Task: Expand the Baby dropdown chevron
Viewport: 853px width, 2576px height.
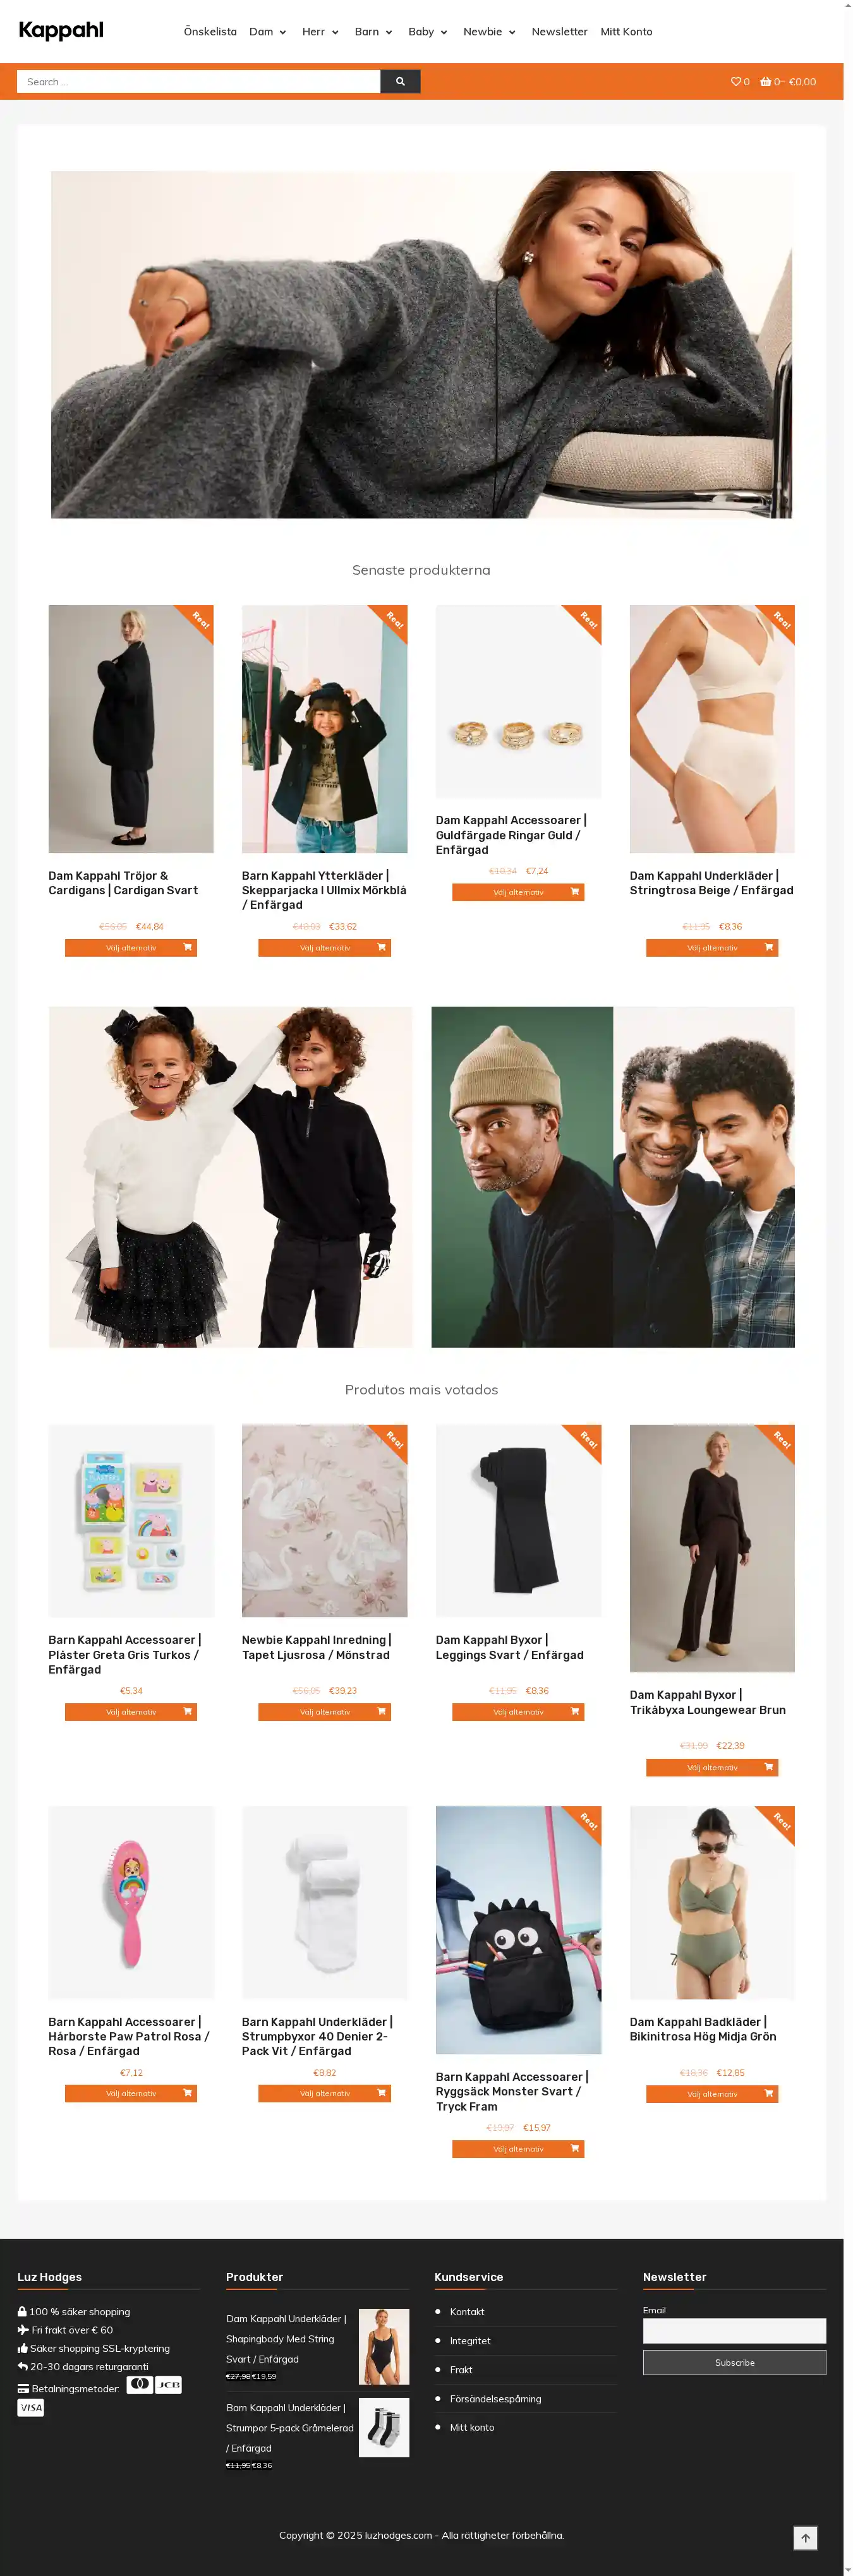Action: 444,32
